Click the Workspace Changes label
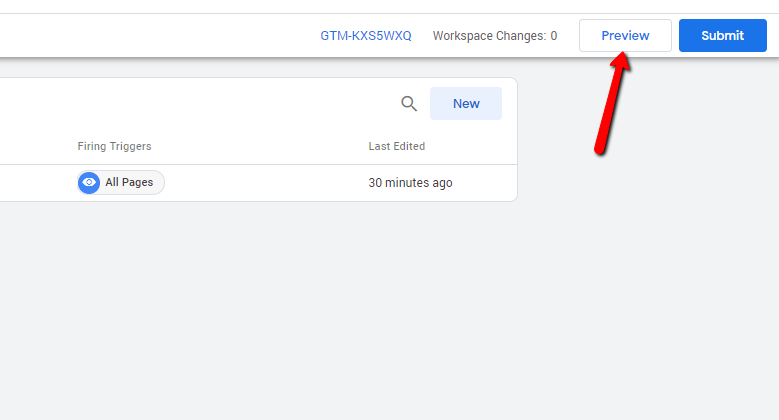The image size is (779, 420). pos(488,36)
